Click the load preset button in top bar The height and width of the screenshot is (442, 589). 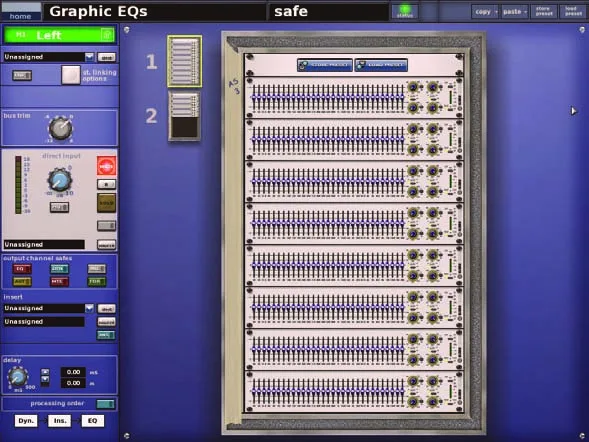pyautogui.click(x=573, y=12)
